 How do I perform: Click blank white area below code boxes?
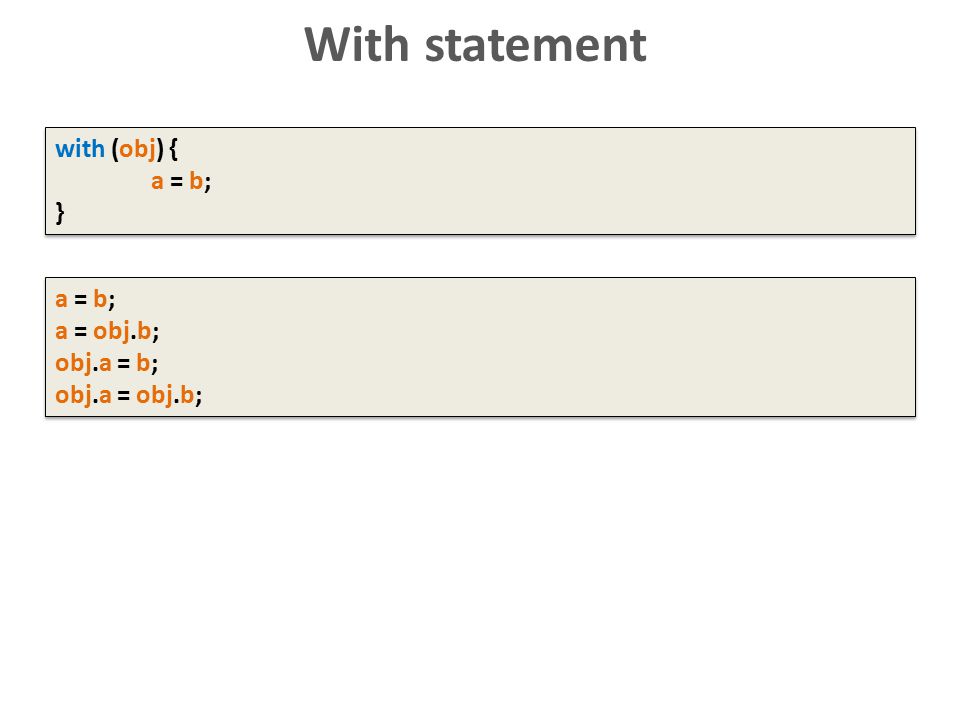pyautogui.click(x=480, y=563)
